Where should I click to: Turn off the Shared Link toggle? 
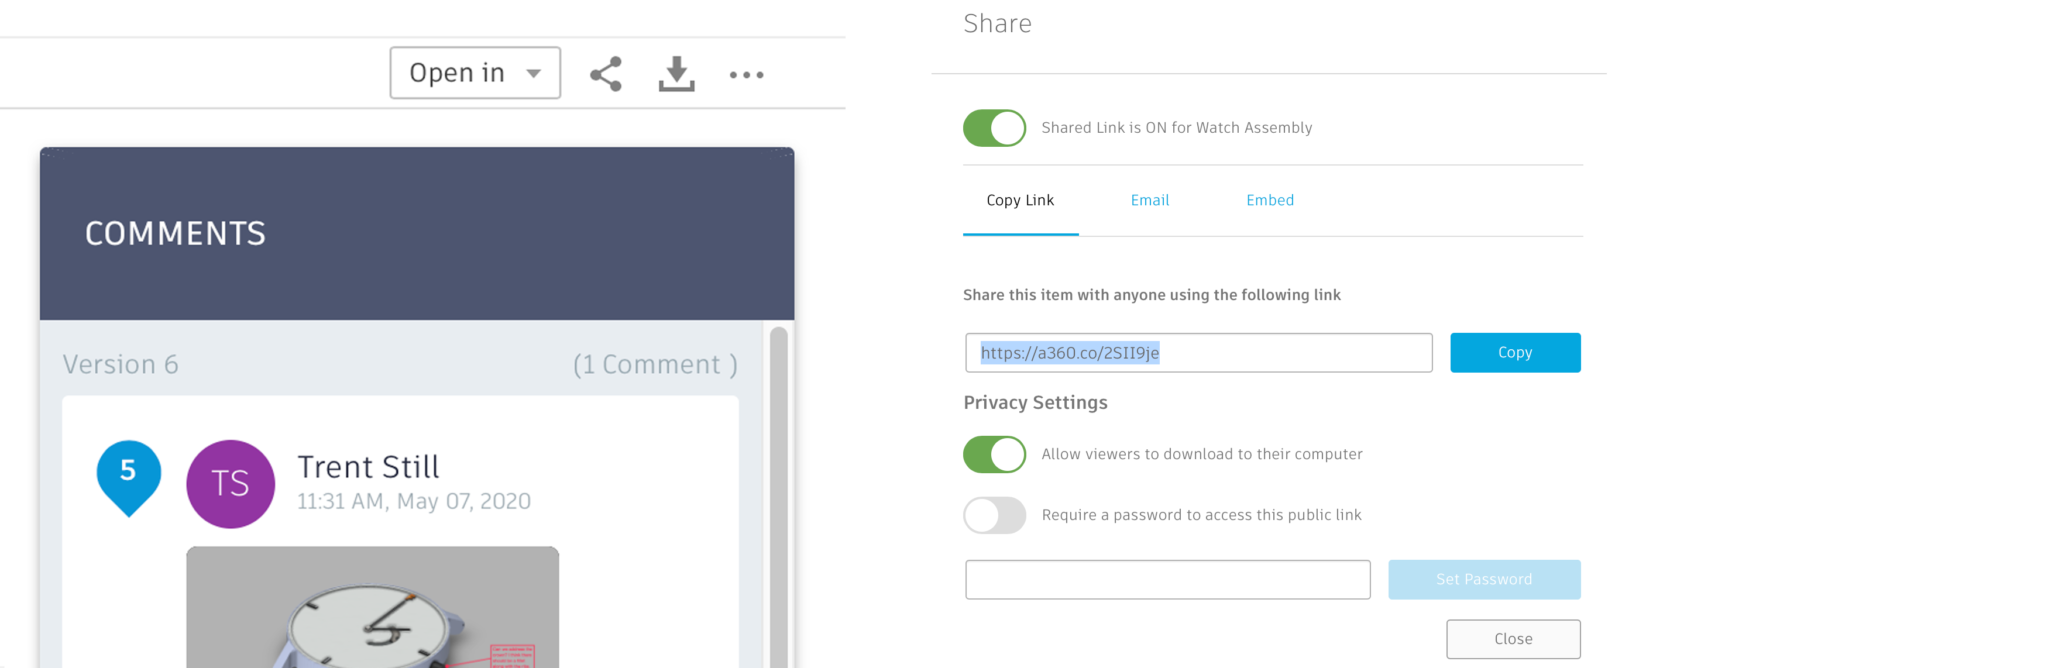994,128
